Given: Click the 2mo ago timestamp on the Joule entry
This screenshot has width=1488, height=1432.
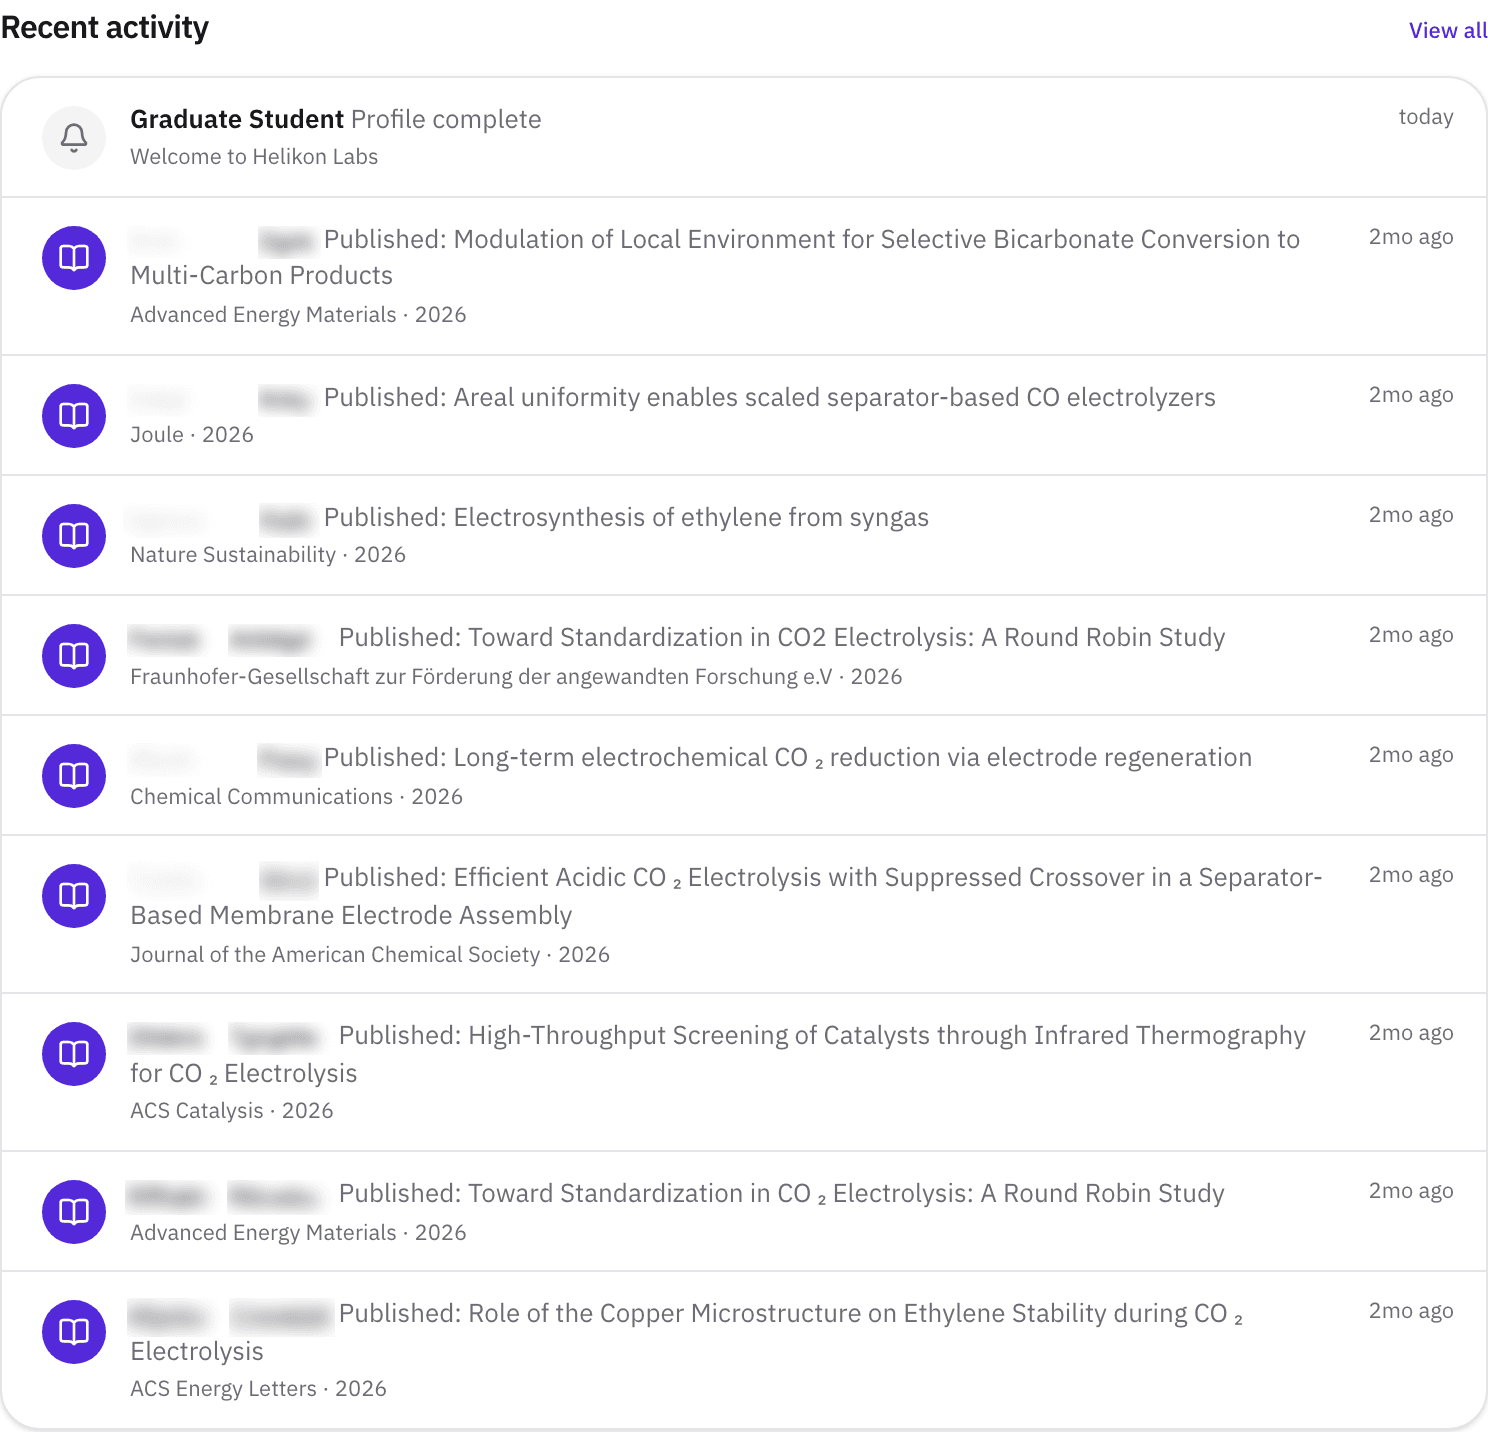Looking at the screenshot, I should point(1411,395).
